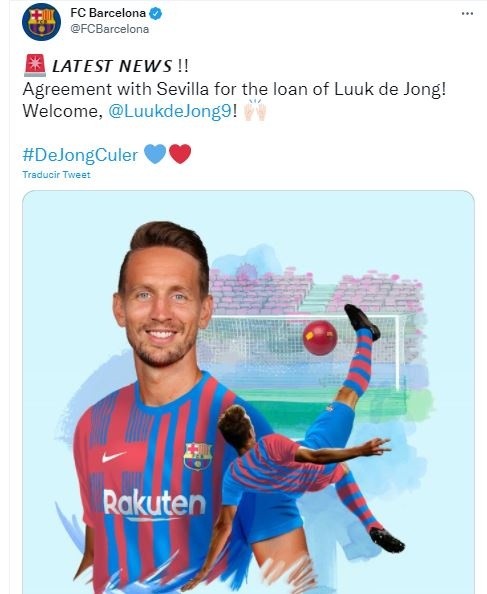Open the @FCBarcelona handle link
Screen dimensions: 487x594
coord(110,29)
